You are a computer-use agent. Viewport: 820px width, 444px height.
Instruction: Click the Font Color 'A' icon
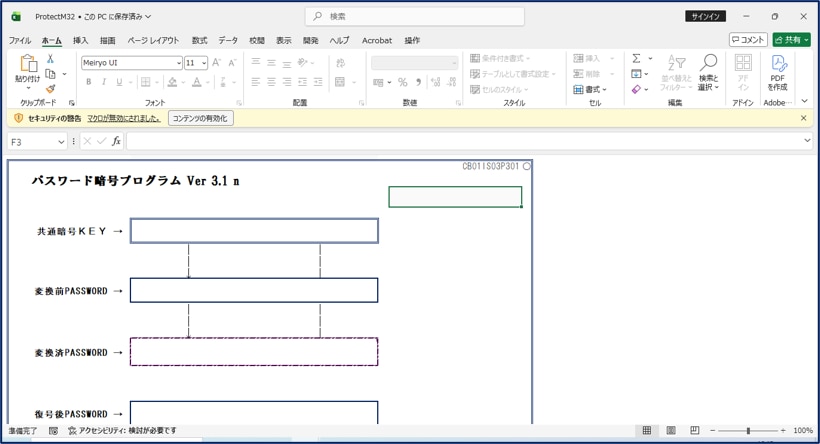[197, 82]
